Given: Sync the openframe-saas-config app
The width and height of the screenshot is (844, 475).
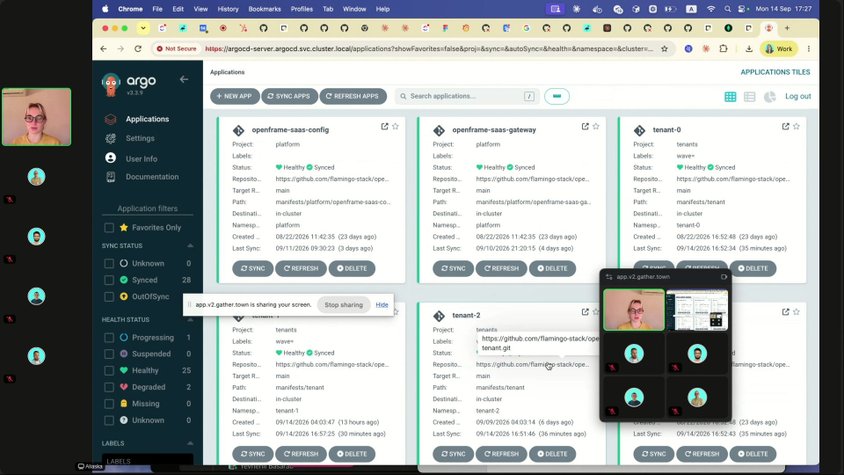Looking at the screenshot, I should 253,268.
